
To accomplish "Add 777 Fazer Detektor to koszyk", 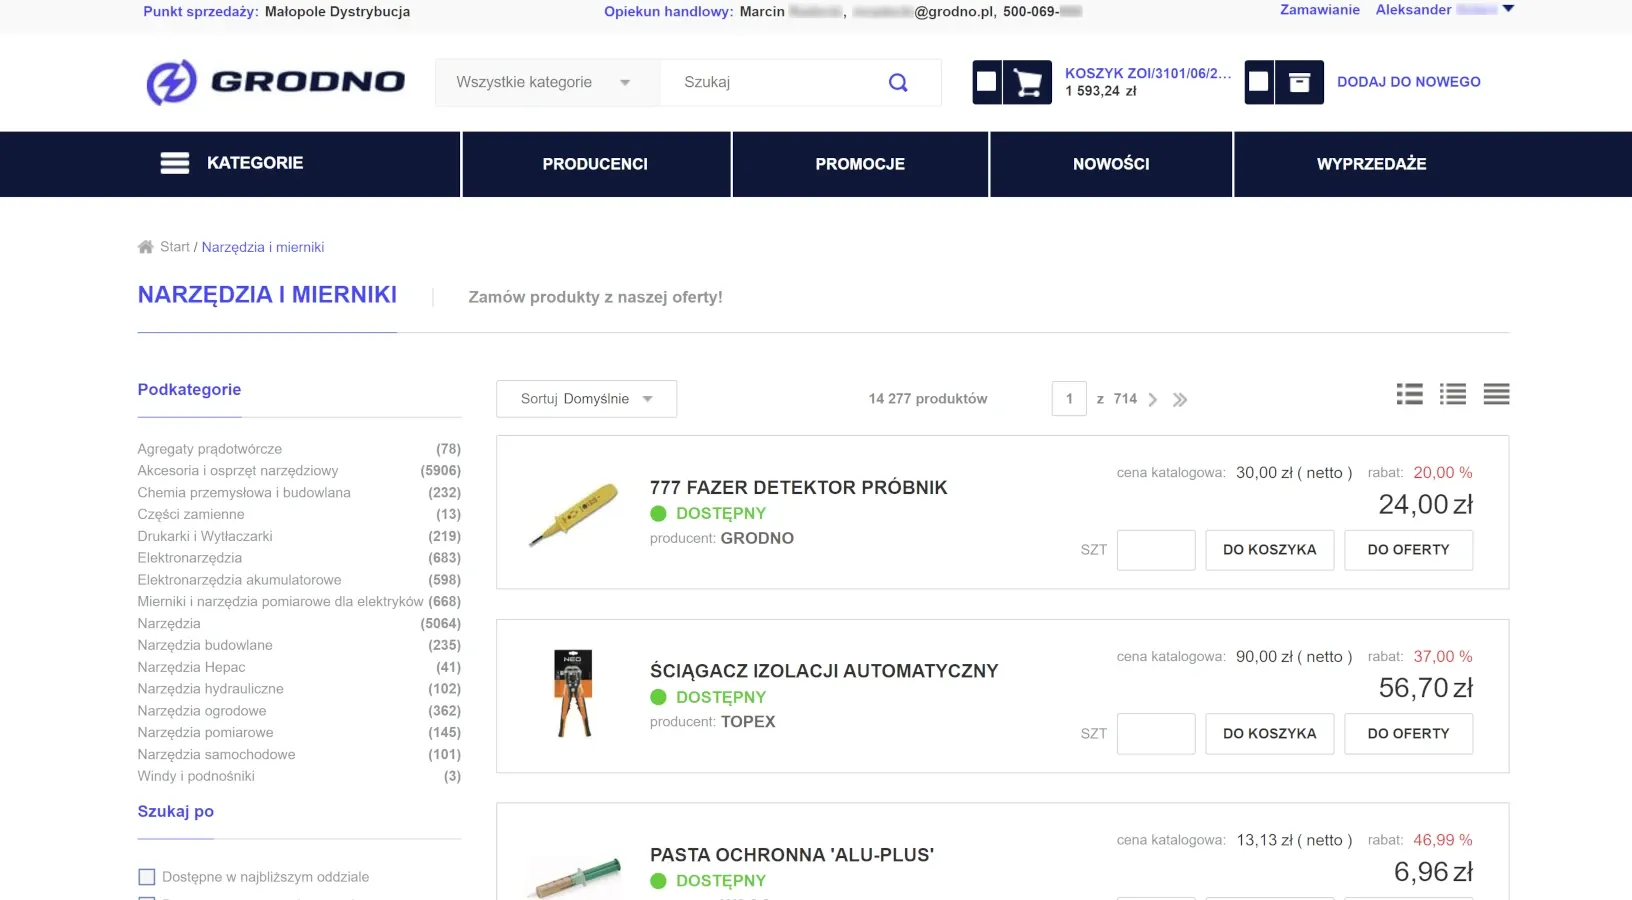I will tap(1270, 550).
